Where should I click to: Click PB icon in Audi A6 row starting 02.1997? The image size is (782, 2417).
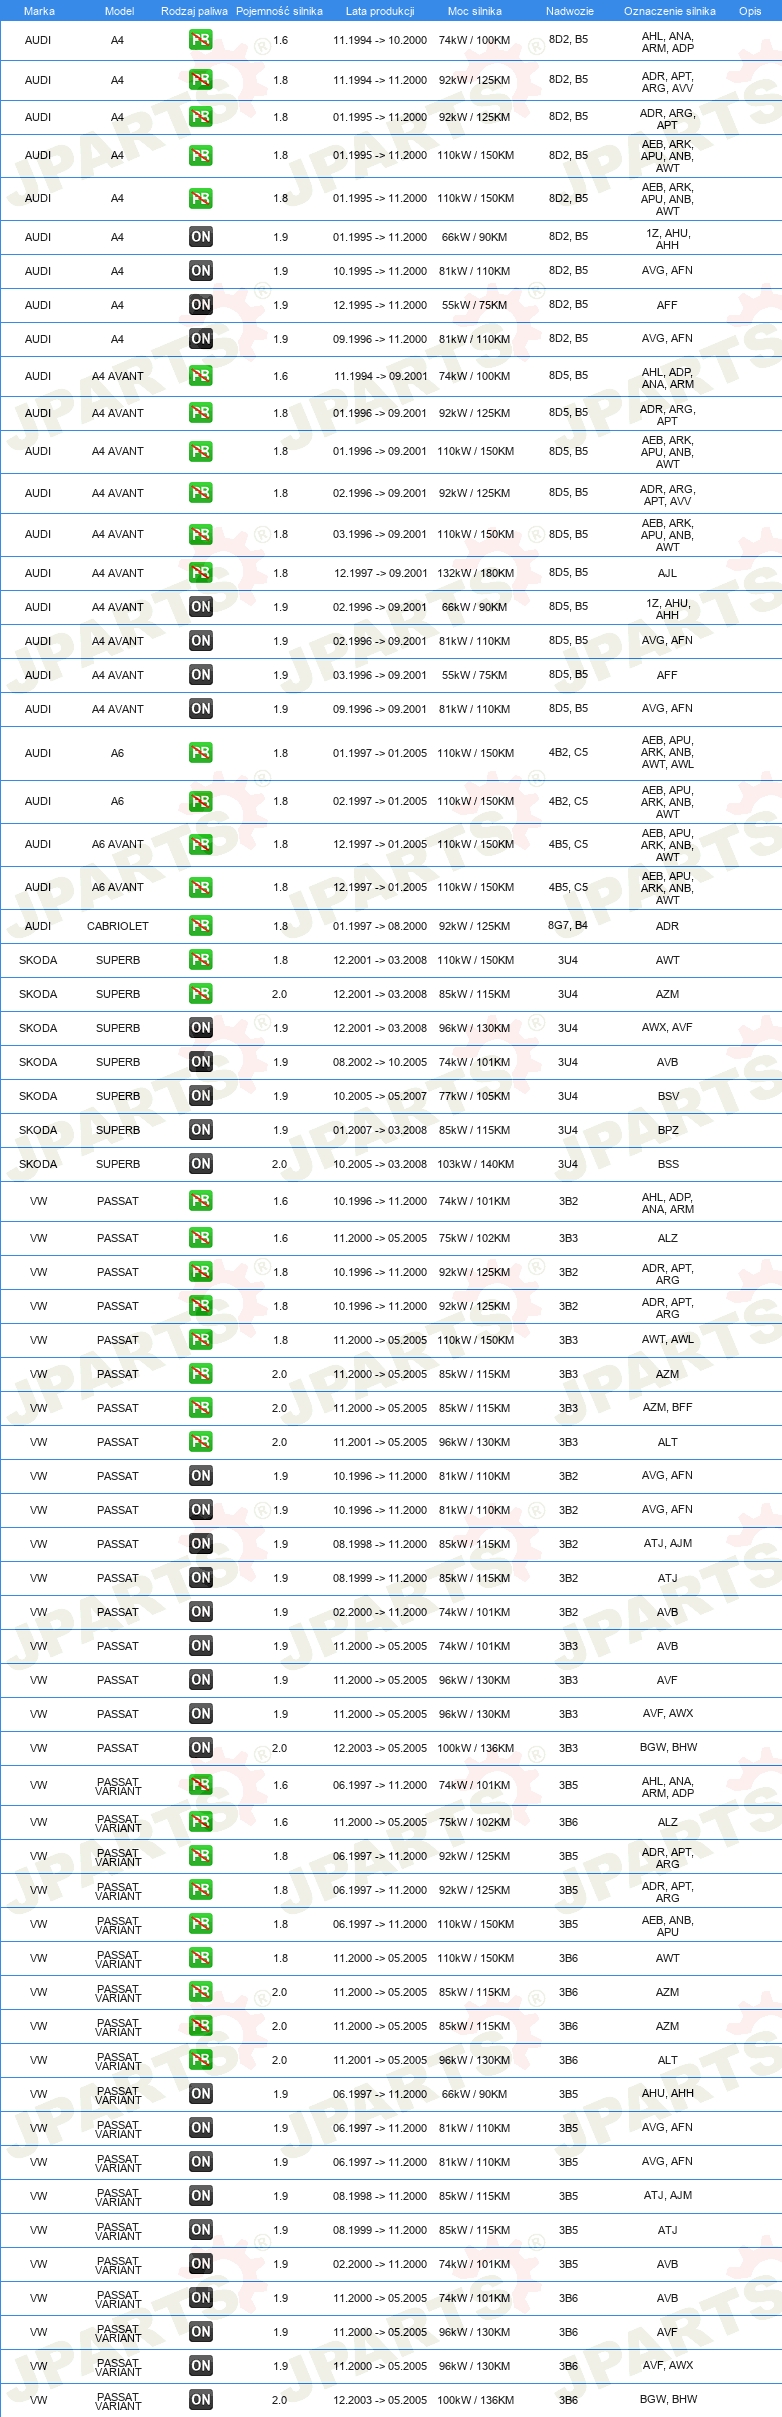click(201, 801)
